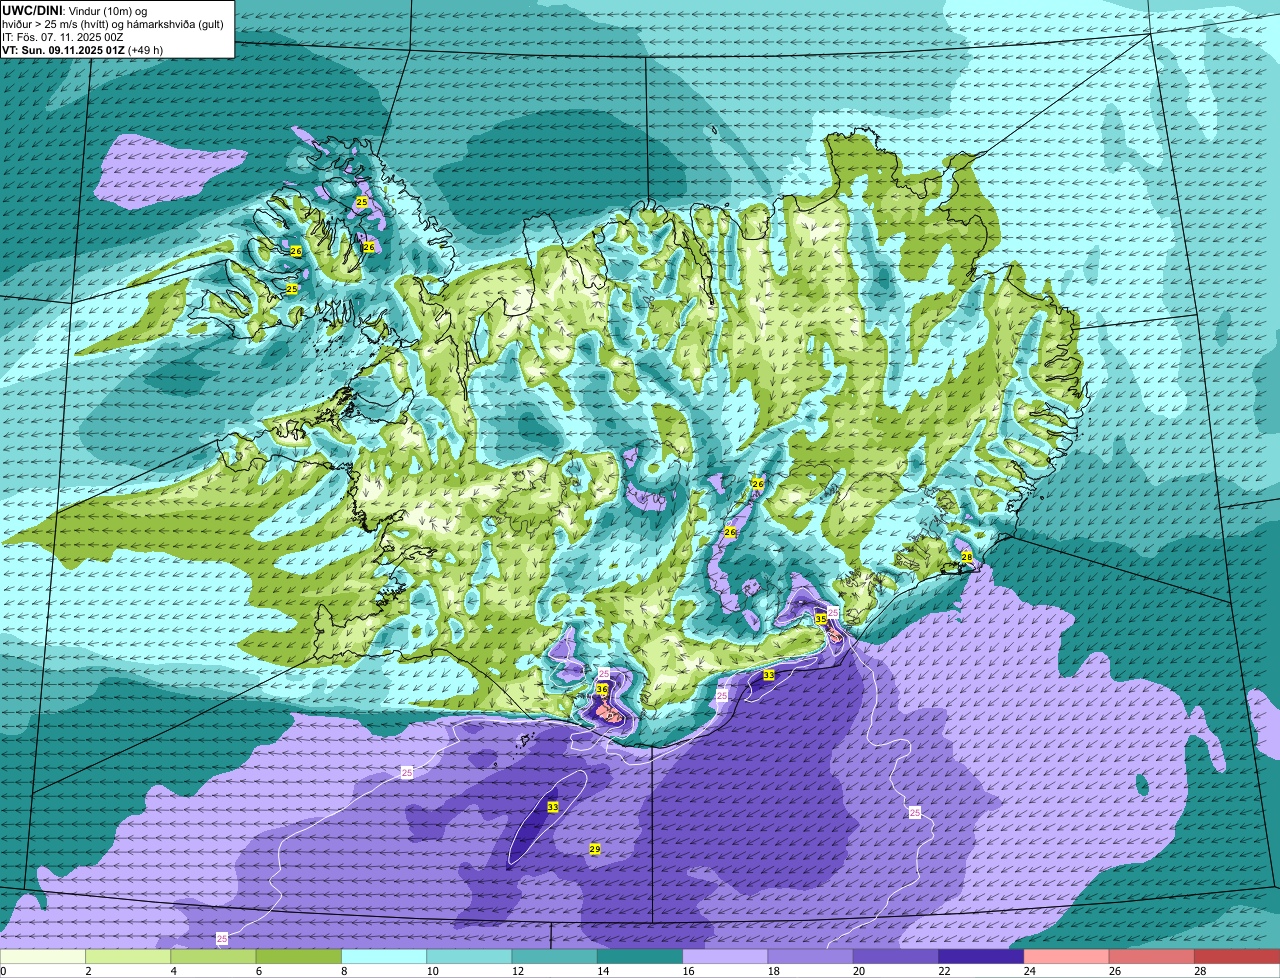1280x978 pixels.
Task: Click the legend scale number "28"
Action: (1201, 971)
